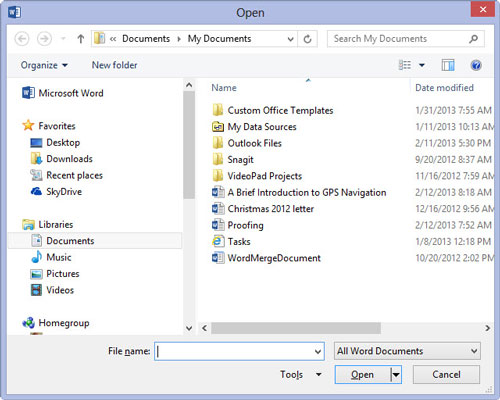Select the Documents library
Screen dimensions: 500x400
[x=95, y=241]
